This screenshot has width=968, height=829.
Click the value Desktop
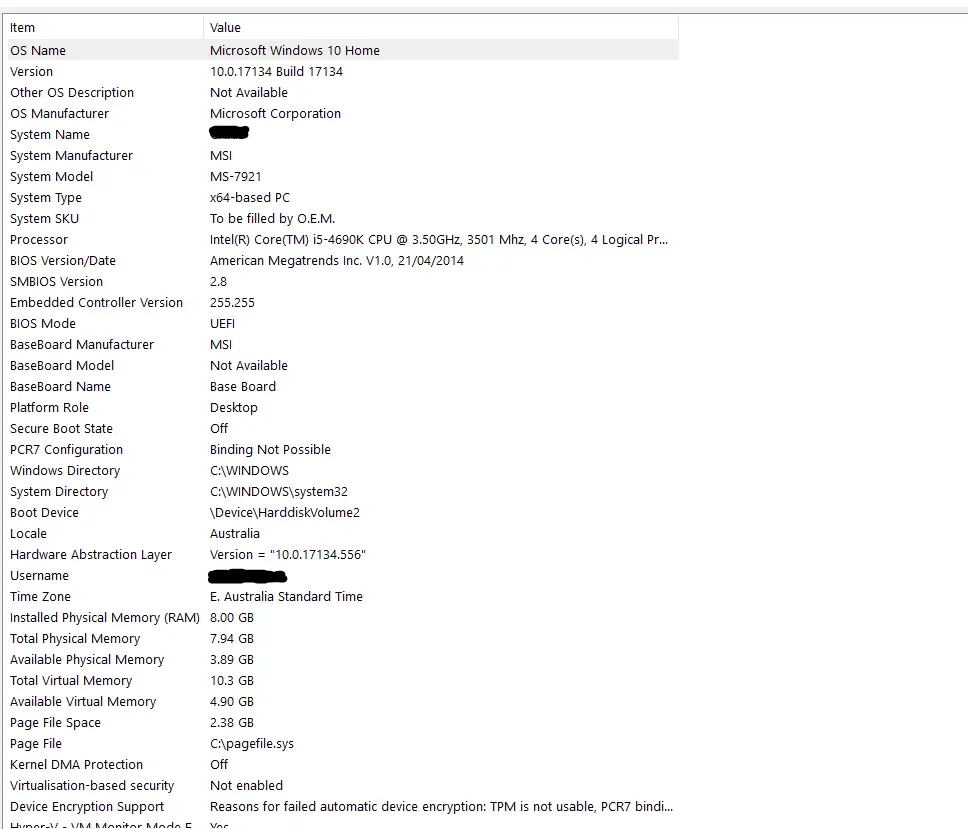click(233, 407)
